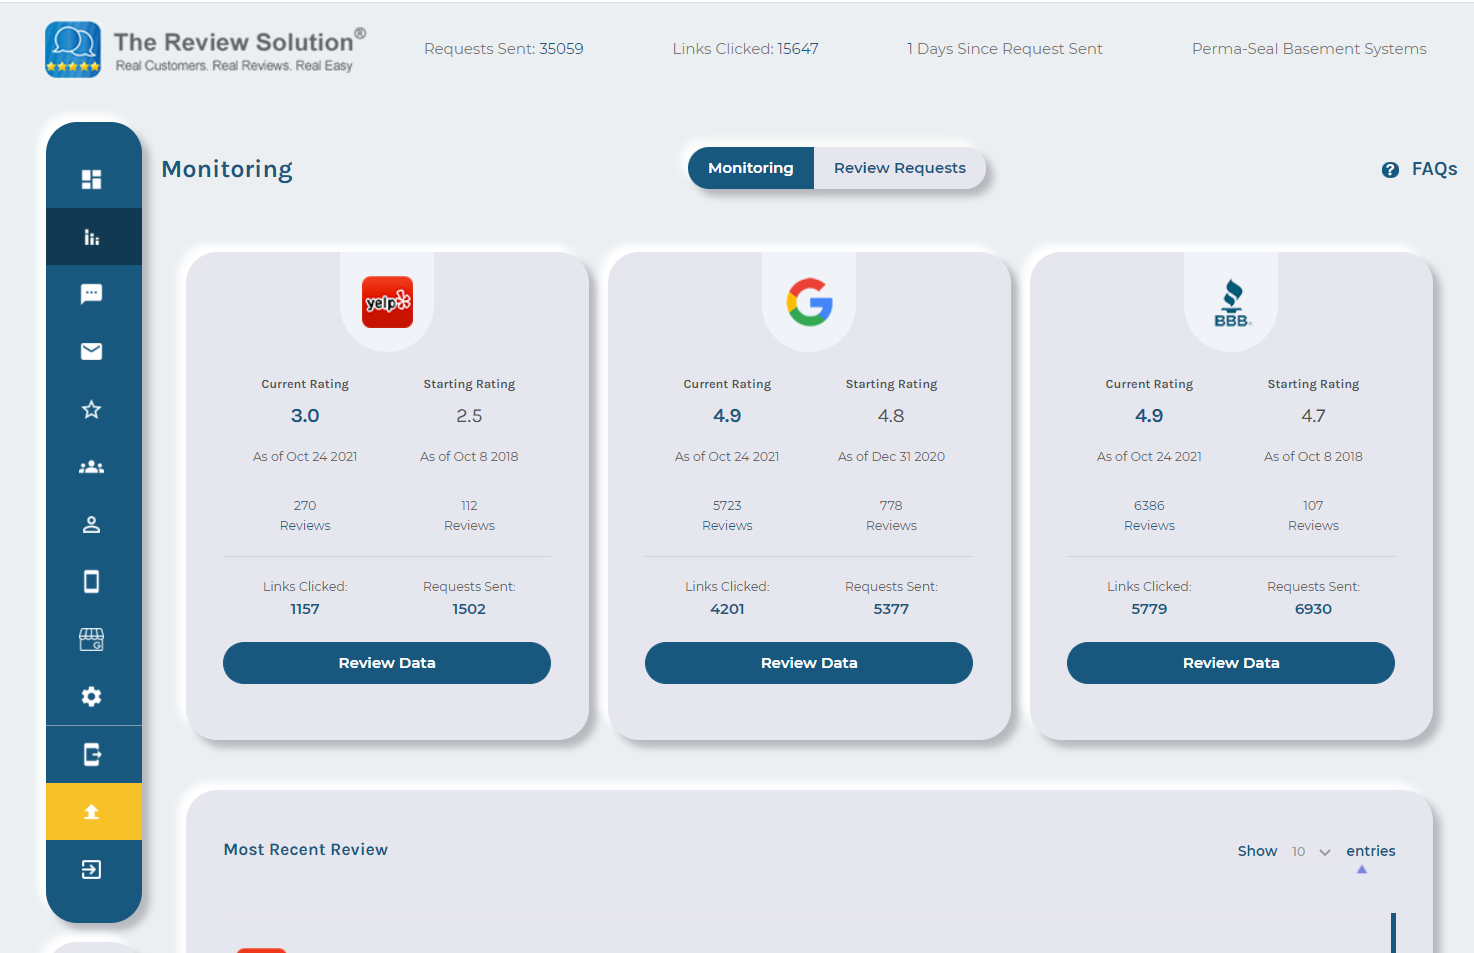Click the email envelope sidebar icon
1474x953 pixels.
coord(92,351)
